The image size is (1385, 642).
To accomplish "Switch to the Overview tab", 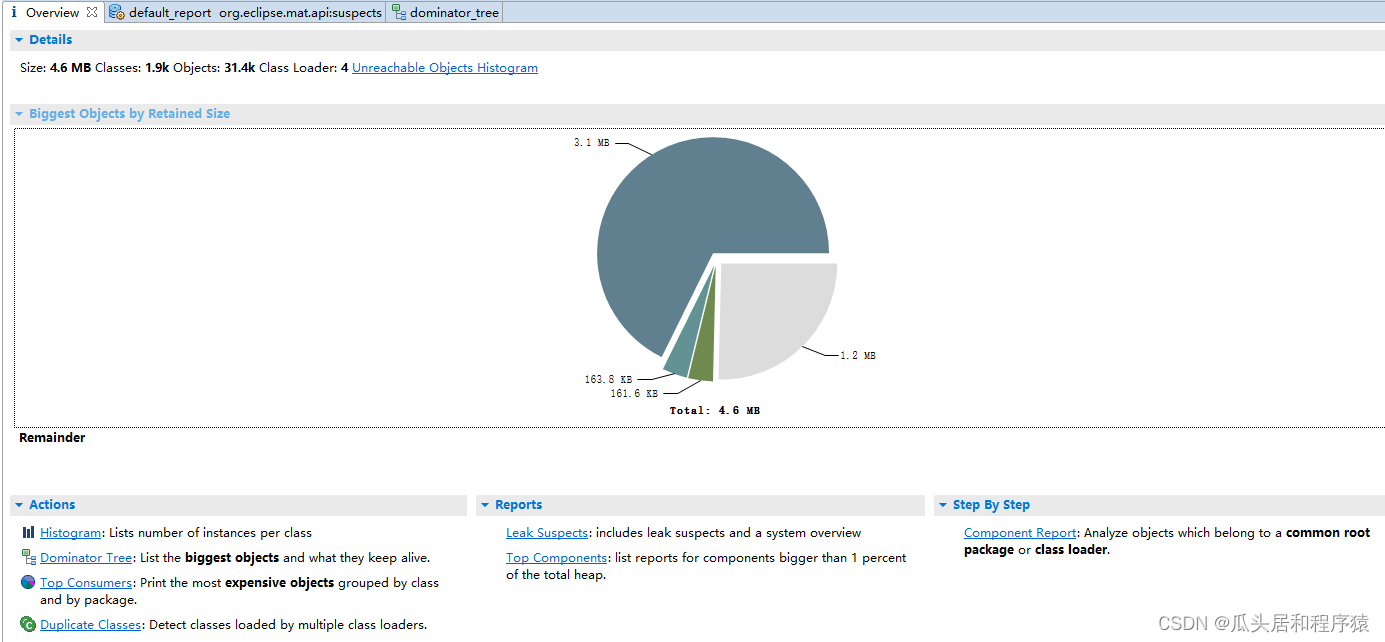I will click(x=52, y=13).
